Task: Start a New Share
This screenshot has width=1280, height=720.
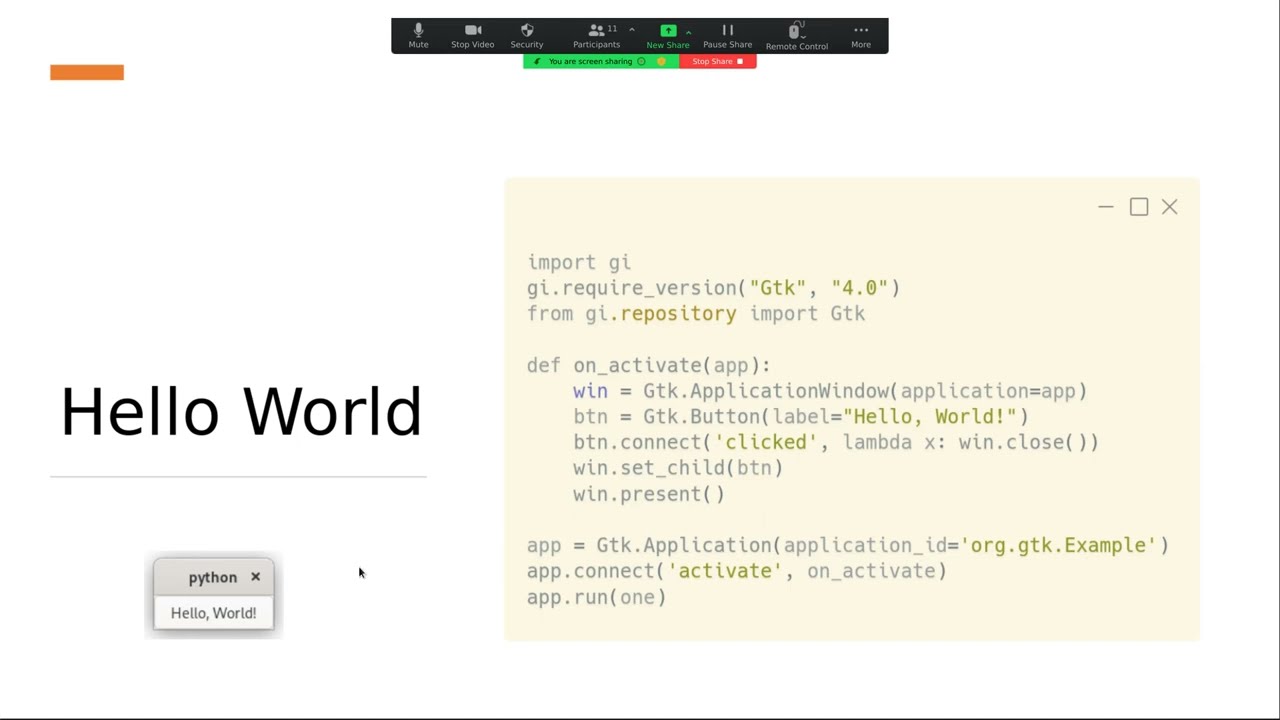Action: click(668, 36)
